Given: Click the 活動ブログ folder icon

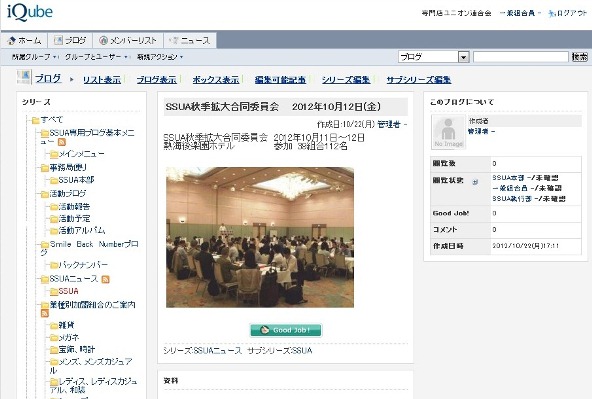Looking at the screenshot, I should 45,194.
